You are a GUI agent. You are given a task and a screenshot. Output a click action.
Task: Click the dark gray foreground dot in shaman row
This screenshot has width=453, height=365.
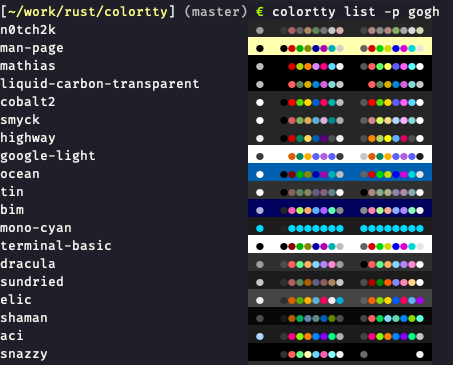[260, 318]
